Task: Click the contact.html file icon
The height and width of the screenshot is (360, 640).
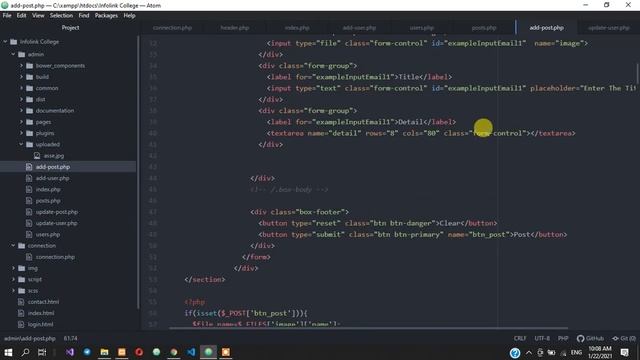Action: (21, 302)
